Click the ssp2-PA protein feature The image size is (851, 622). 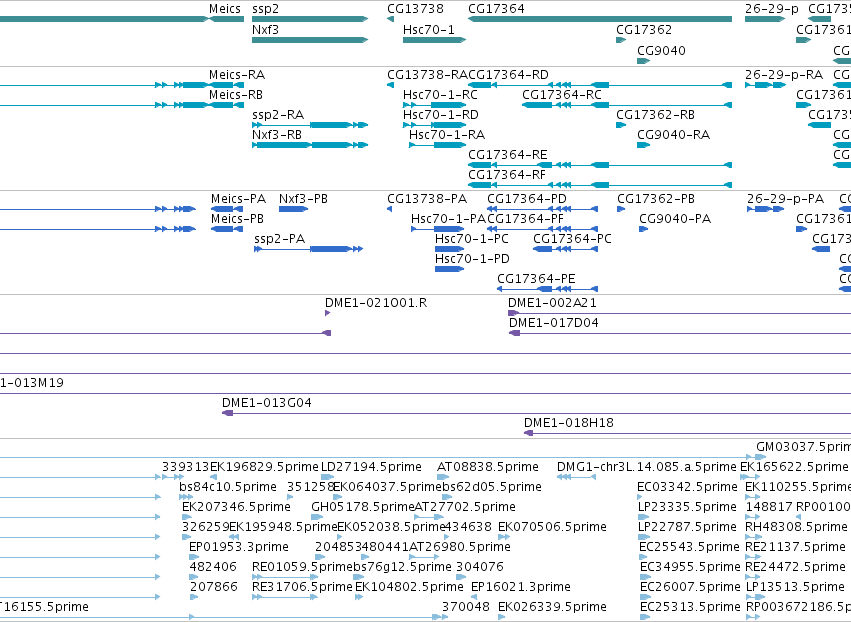pos(308,249)
